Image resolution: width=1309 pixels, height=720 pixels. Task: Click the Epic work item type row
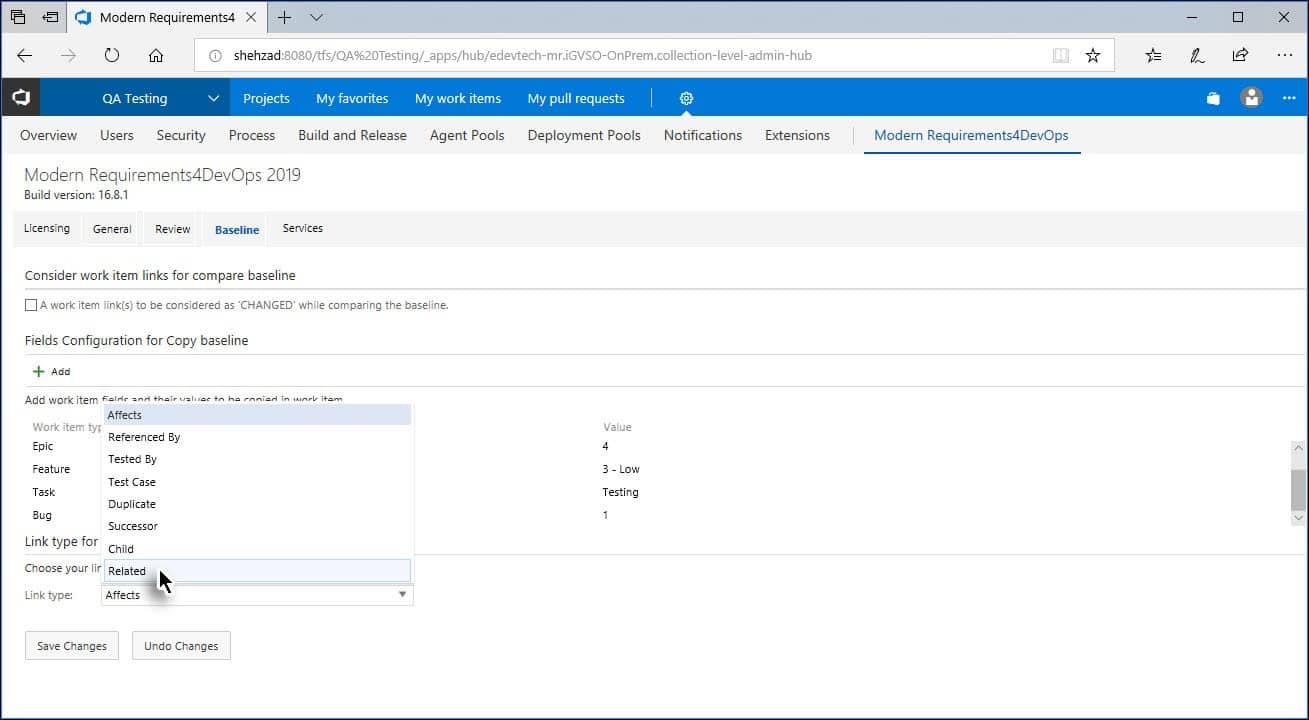[x=43, y=446]
